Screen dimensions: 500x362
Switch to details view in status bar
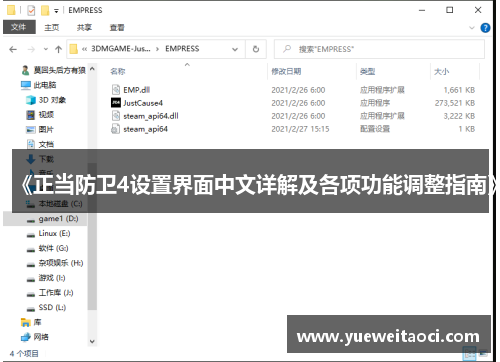[x=469, y=354]
